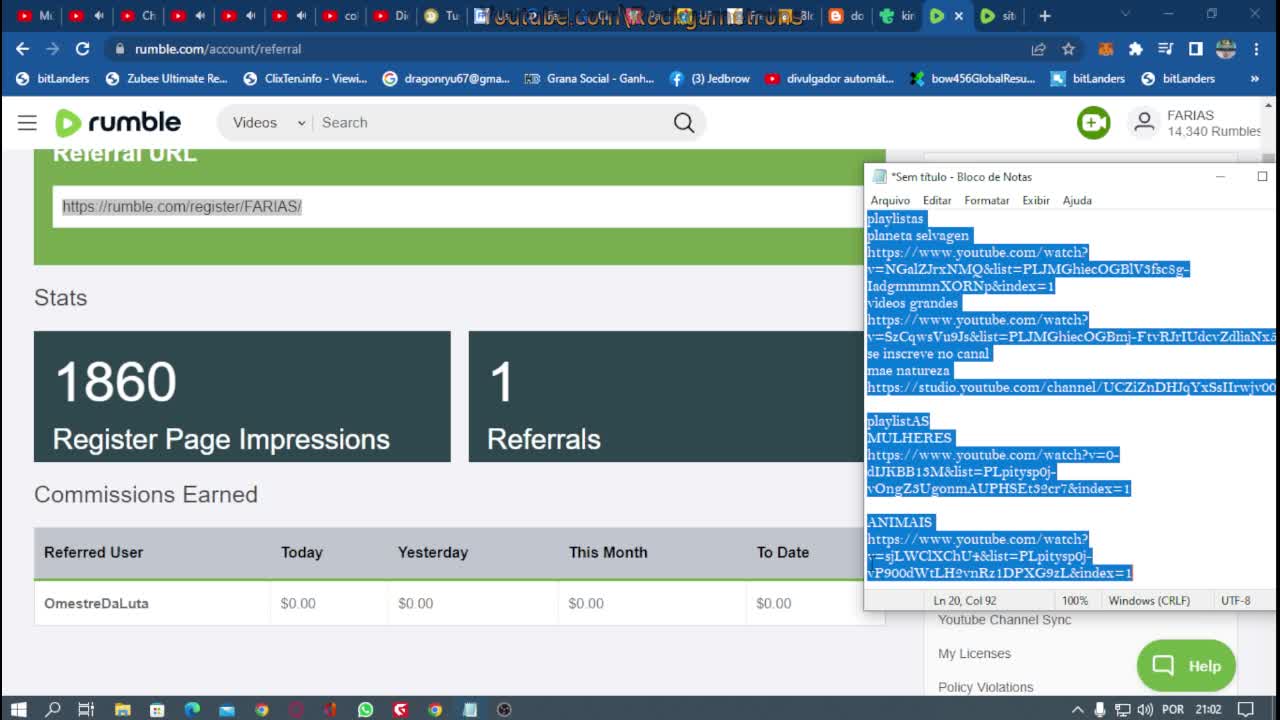The image size is (1280, 720).
Task: Open the bow456GlobalResu bookmark
Action: [x=972, y=78]
